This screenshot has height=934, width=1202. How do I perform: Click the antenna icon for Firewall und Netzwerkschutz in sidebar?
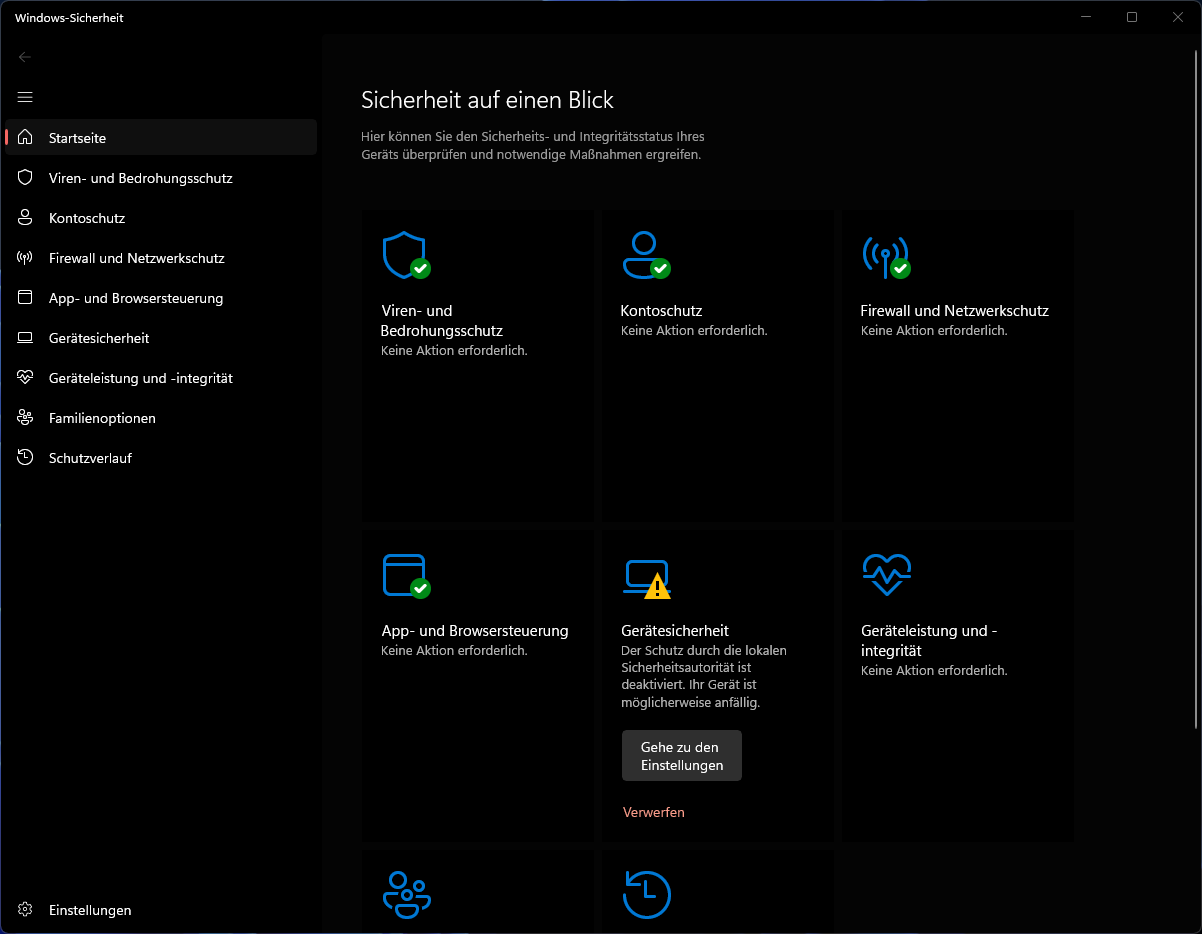coord(25,257)
